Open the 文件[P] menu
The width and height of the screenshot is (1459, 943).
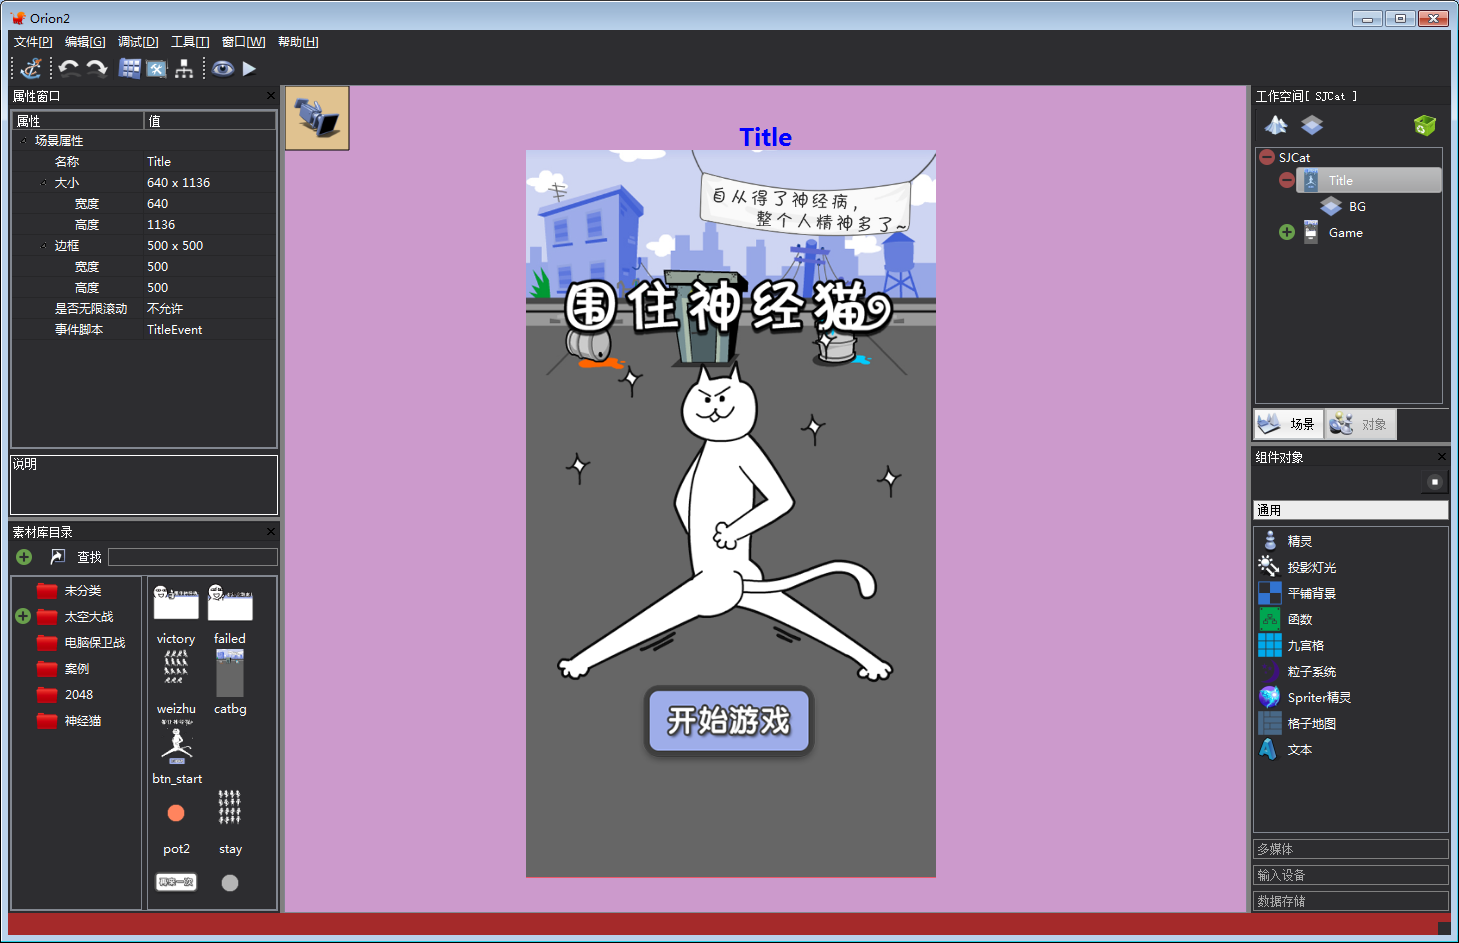click(x=33, y=42)
